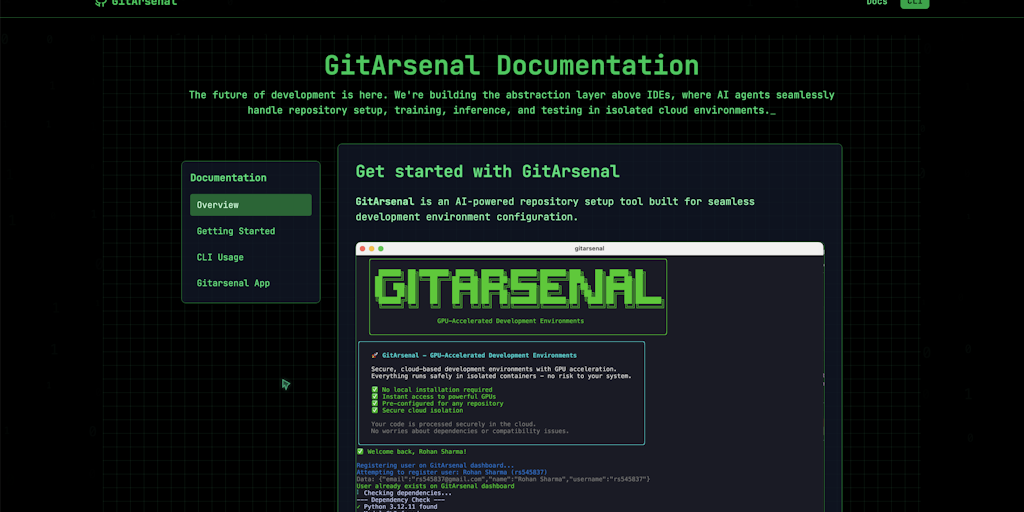Click the GitArsenal Documentation page title

point(511,65)
